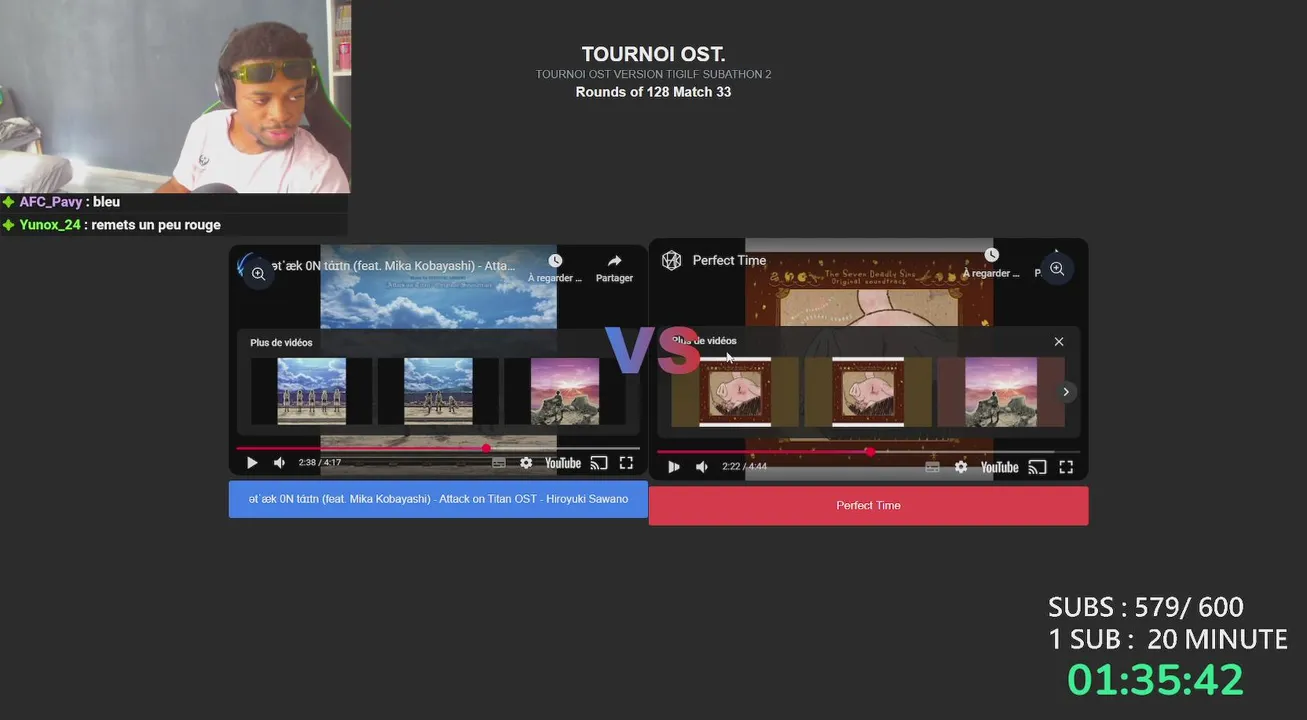Cast the left video to a device
Screen dimensions: 1307x720
[x=599, y=463]
